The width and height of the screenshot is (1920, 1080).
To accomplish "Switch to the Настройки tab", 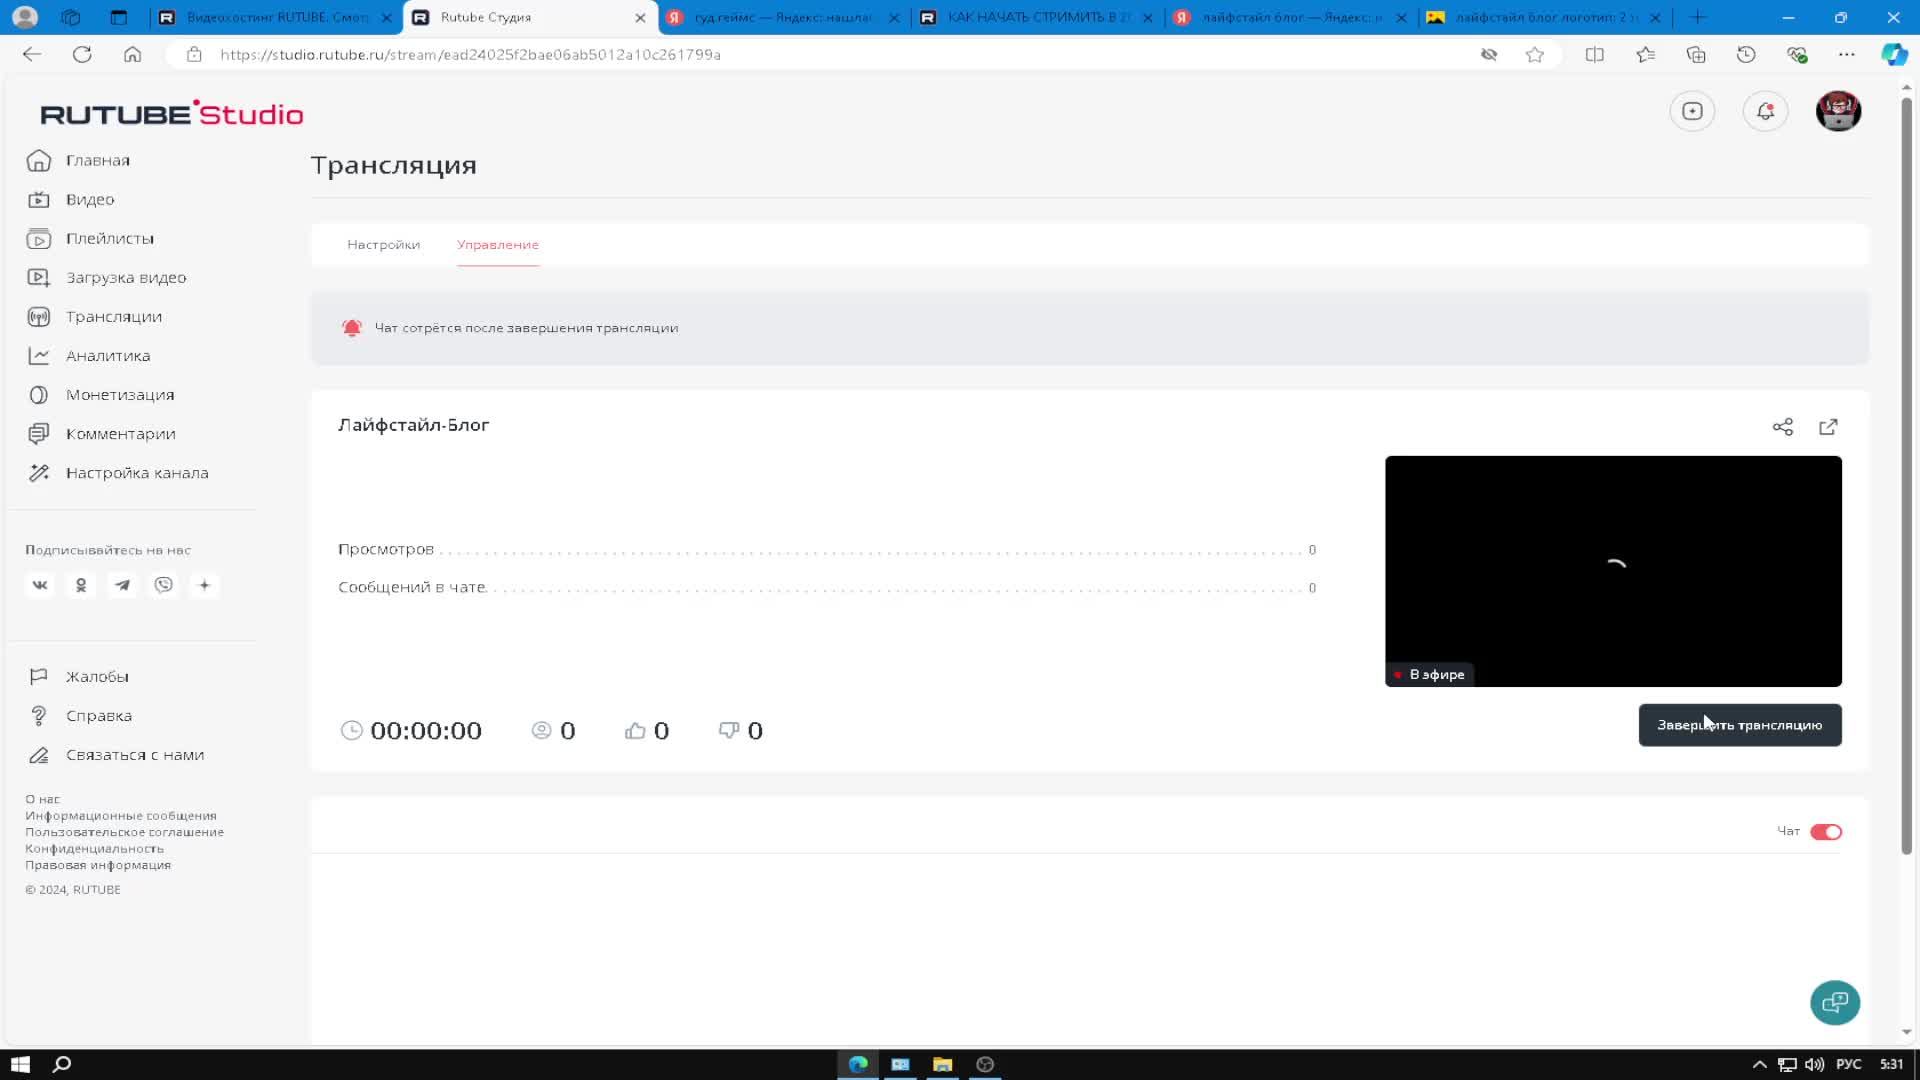I will tap(384, 244).
